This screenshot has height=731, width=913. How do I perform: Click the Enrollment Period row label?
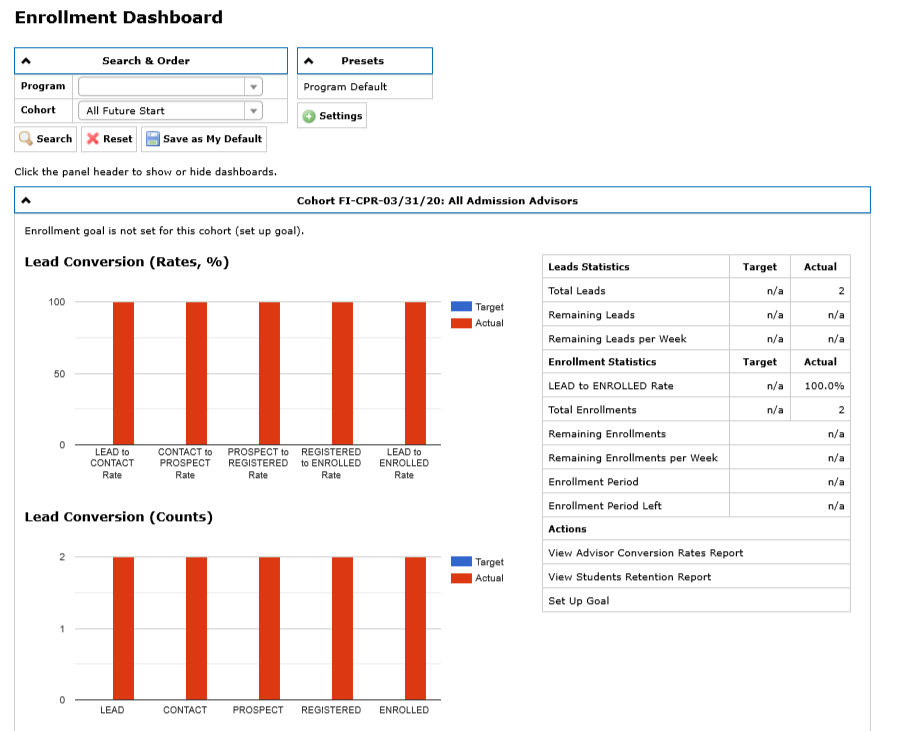point(593,482)
